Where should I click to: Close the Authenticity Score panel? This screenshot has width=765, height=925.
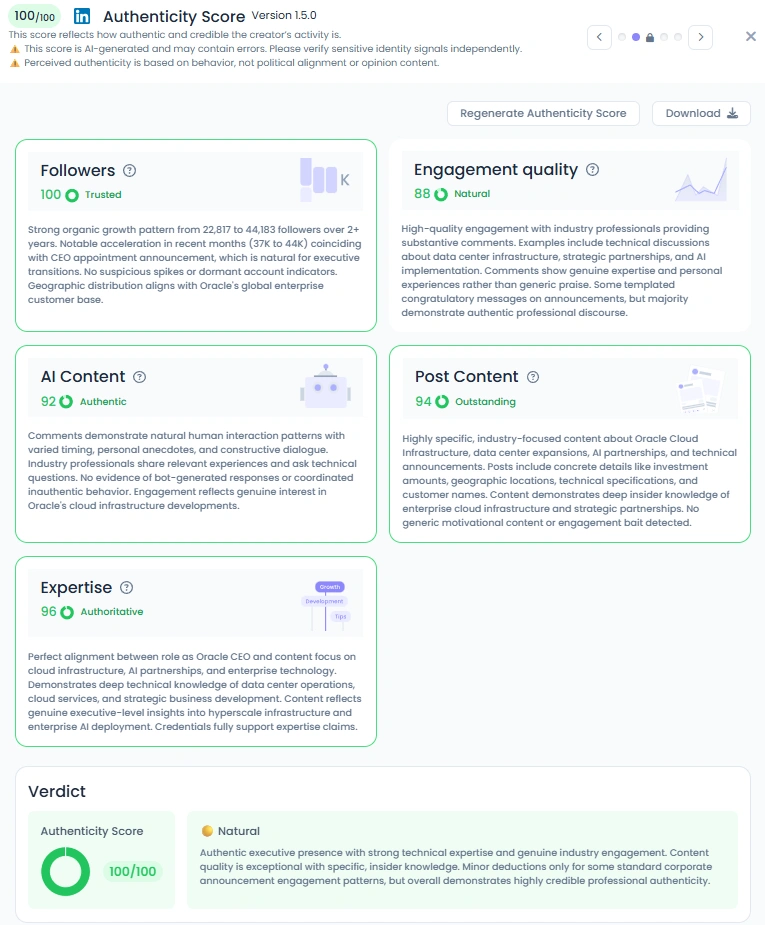click(750, 37)
